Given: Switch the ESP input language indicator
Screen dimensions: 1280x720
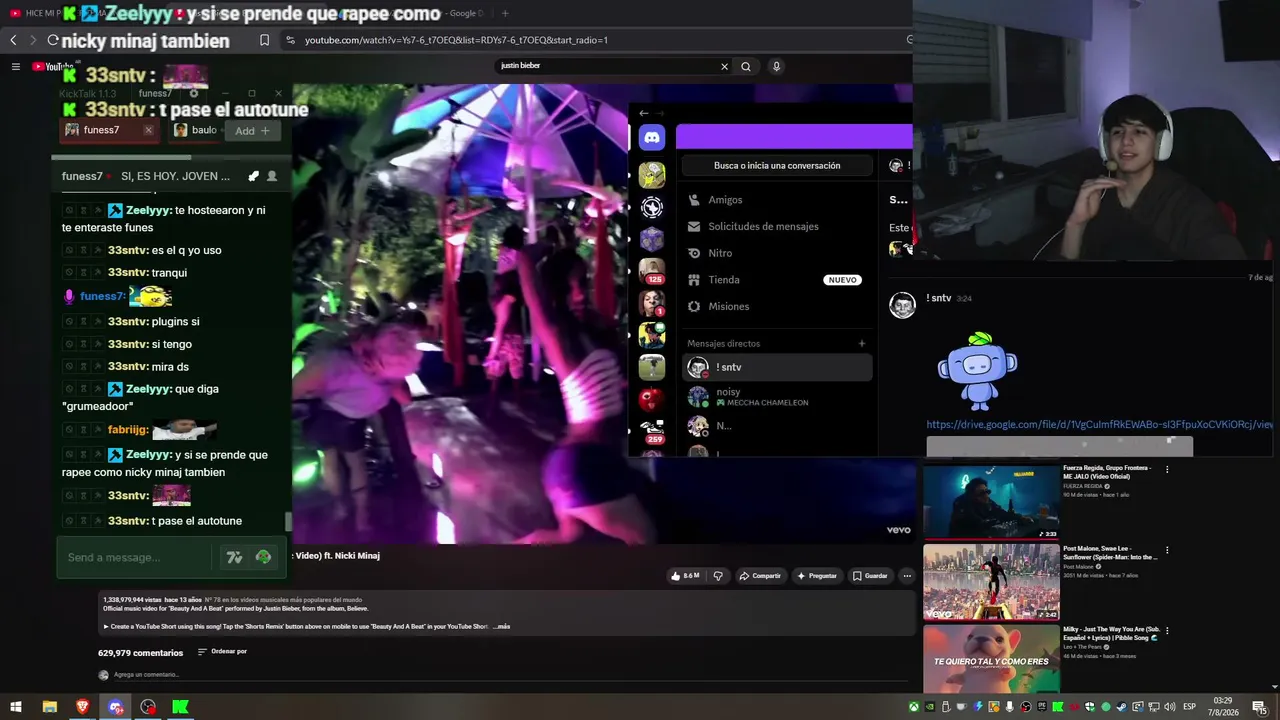Looking at the screenshot, I should coord(1190,707).
